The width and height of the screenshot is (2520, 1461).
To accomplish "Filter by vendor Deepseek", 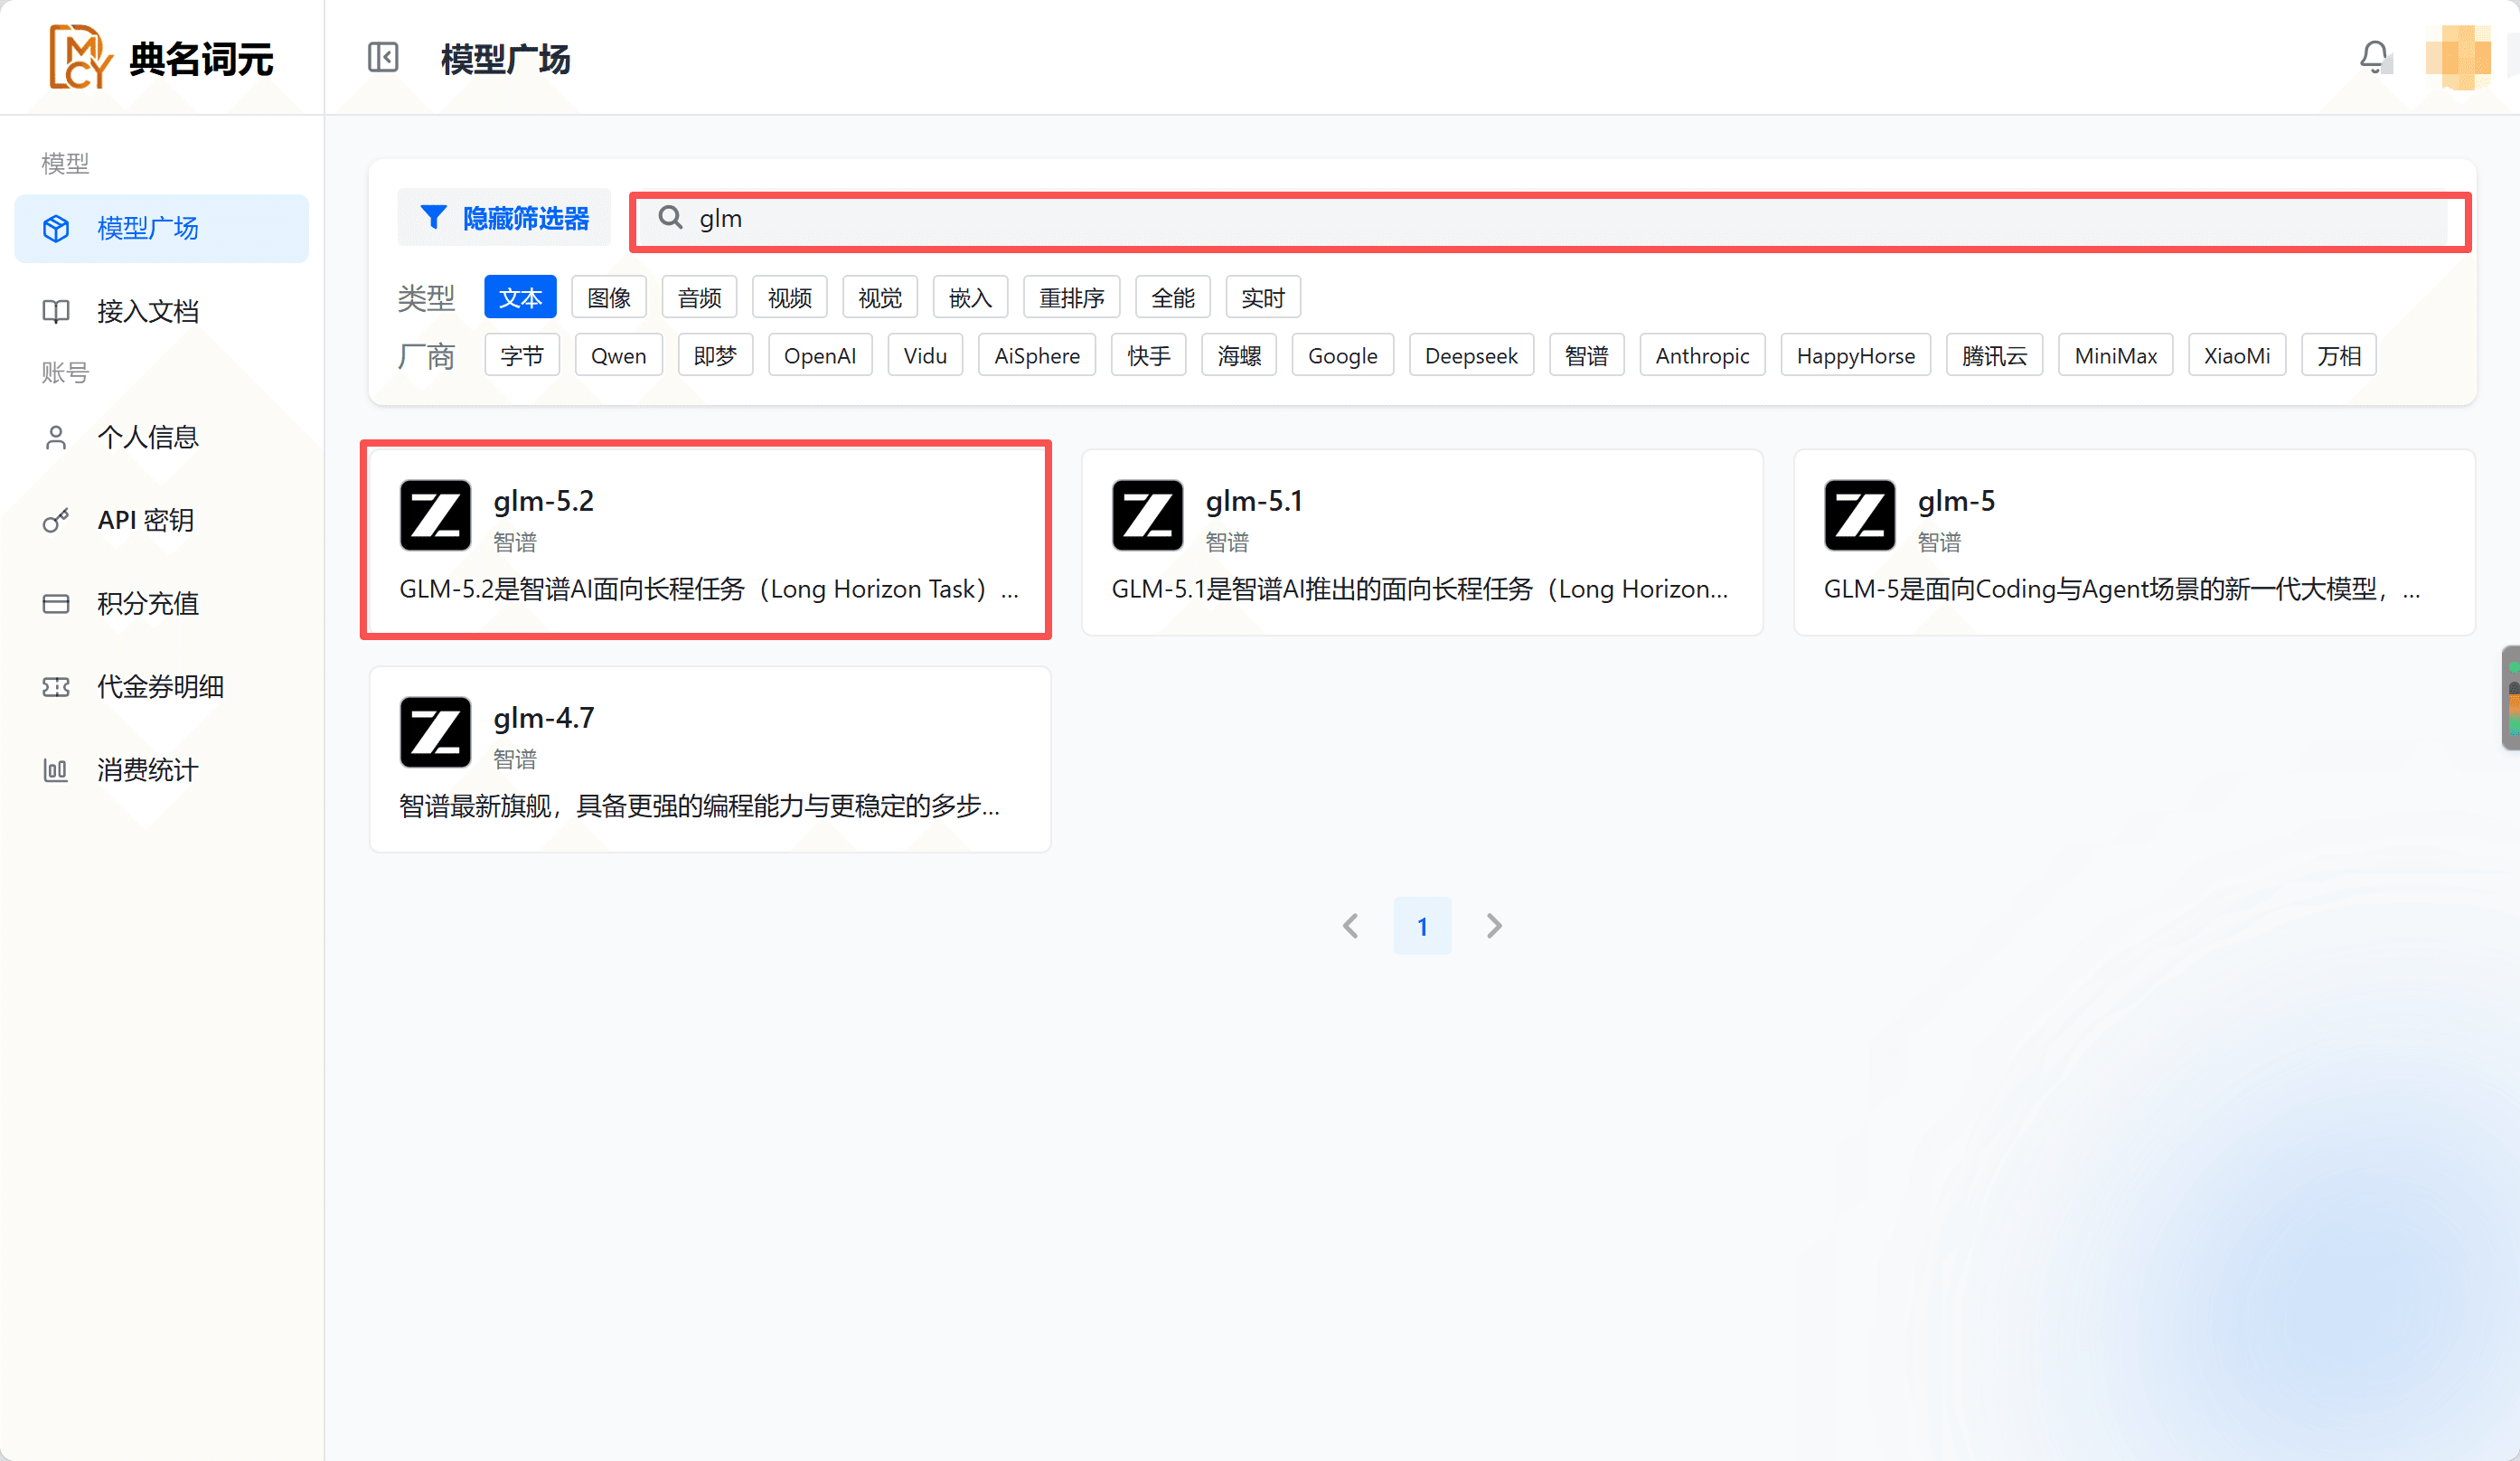I will [x=1471, y=356].
